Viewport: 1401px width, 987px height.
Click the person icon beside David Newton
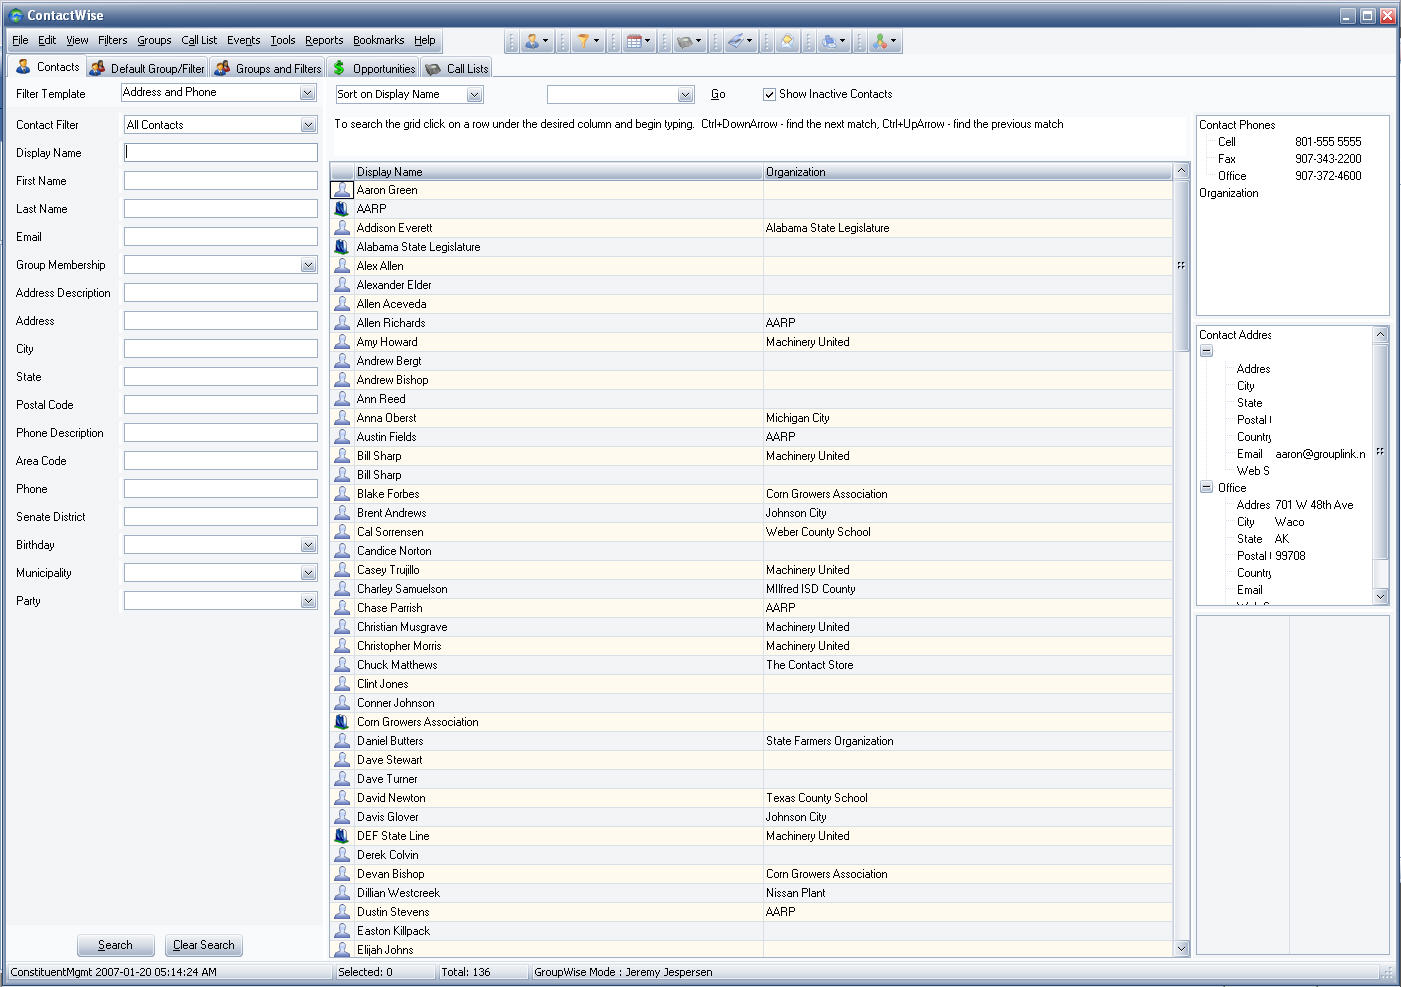[342, 798]
